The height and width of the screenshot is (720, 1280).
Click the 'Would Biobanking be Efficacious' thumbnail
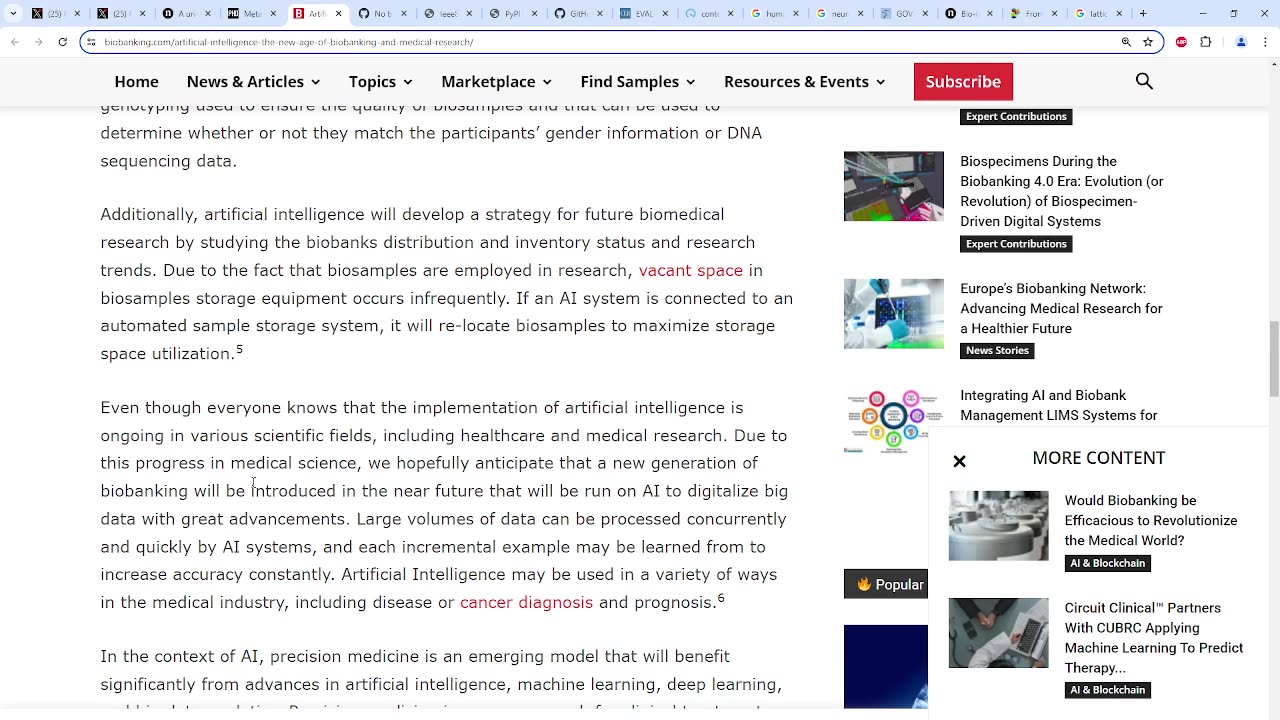(999, 526)
